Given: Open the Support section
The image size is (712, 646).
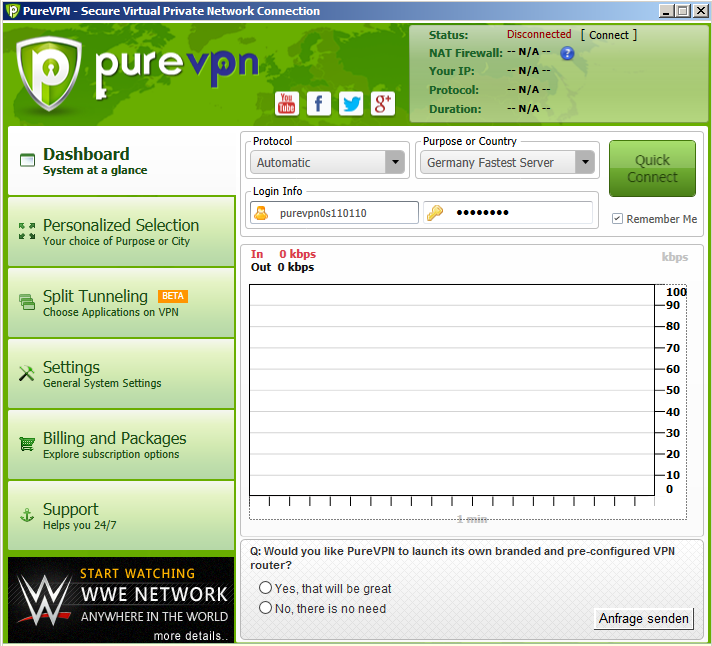Looking at the screenshot, I should pos(122,516).
